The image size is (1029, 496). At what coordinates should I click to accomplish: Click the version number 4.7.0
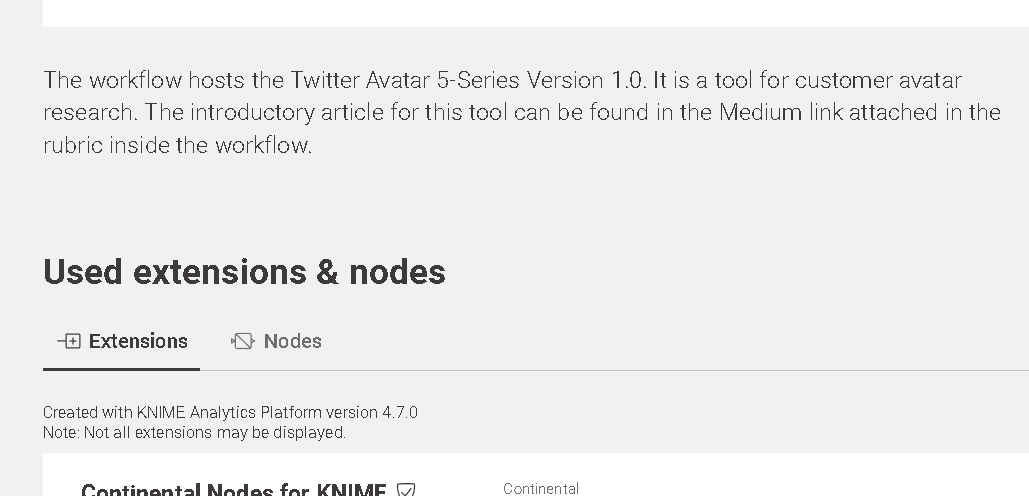399,412
